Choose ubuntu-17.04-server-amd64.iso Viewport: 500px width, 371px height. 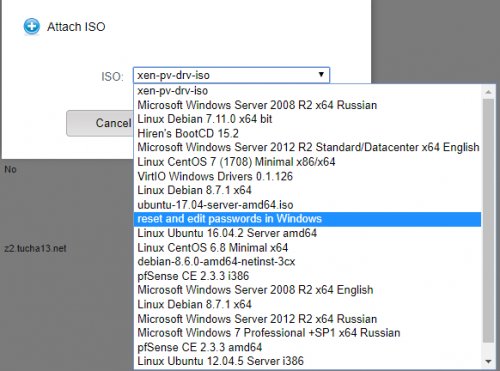point(307,205)
